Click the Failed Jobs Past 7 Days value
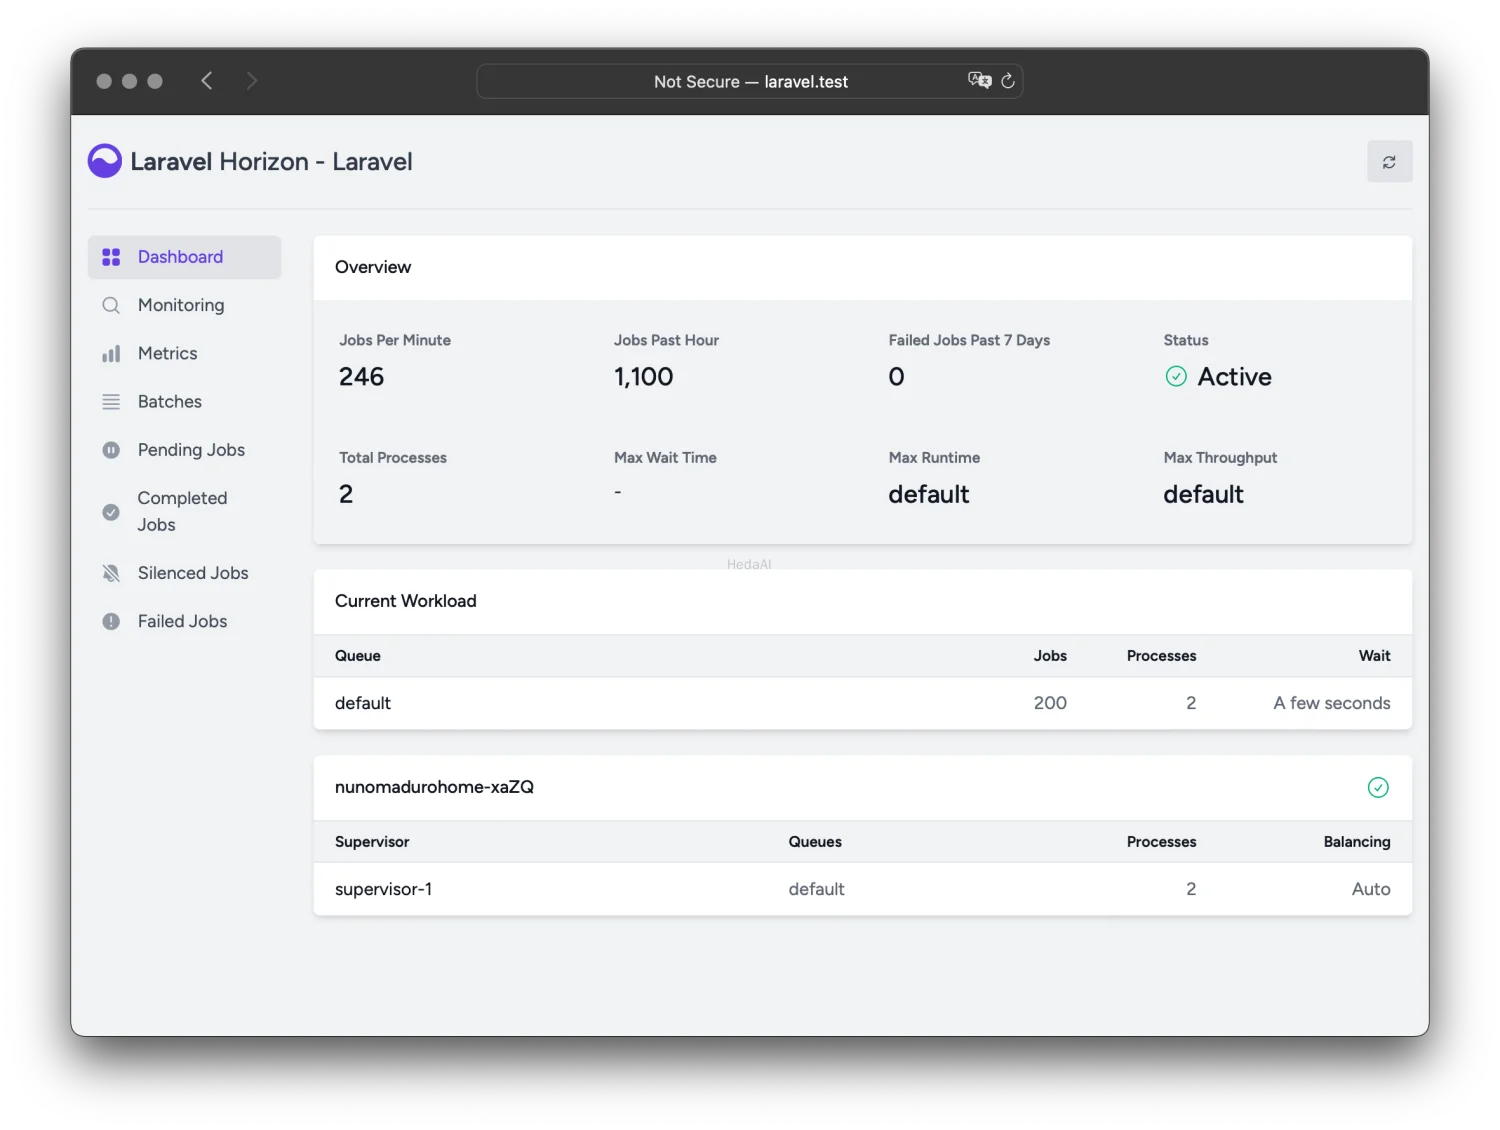The image size is (1500, 1130). (896, 377)
